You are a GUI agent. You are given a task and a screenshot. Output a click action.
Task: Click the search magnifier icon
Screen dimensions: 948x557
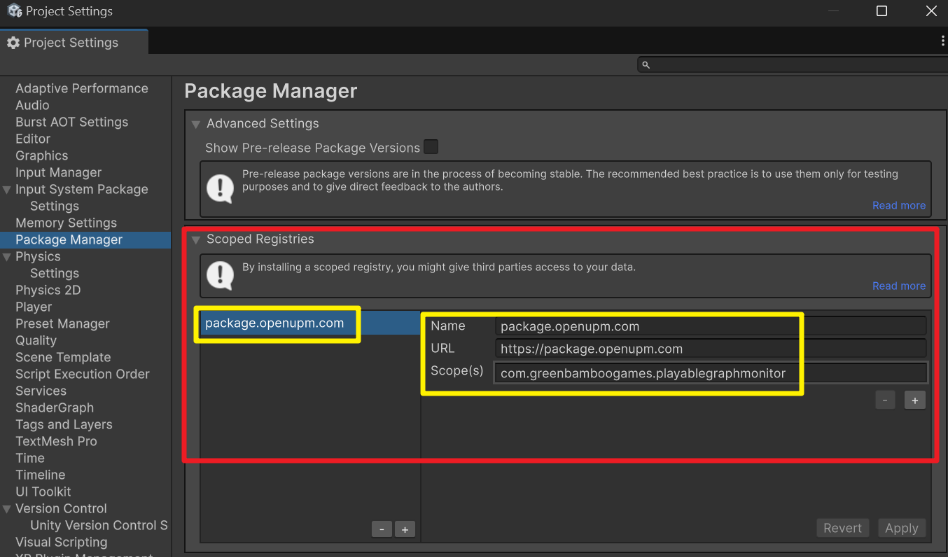click(646, 65)
